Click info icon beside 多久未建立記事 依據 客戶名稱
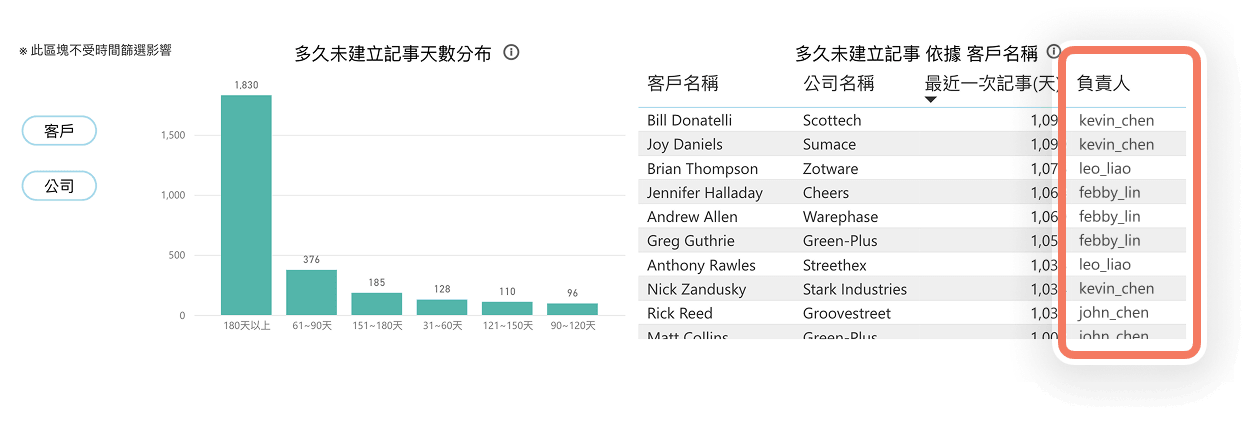This screenshot has height=421, width=1255. (1053, 51)
